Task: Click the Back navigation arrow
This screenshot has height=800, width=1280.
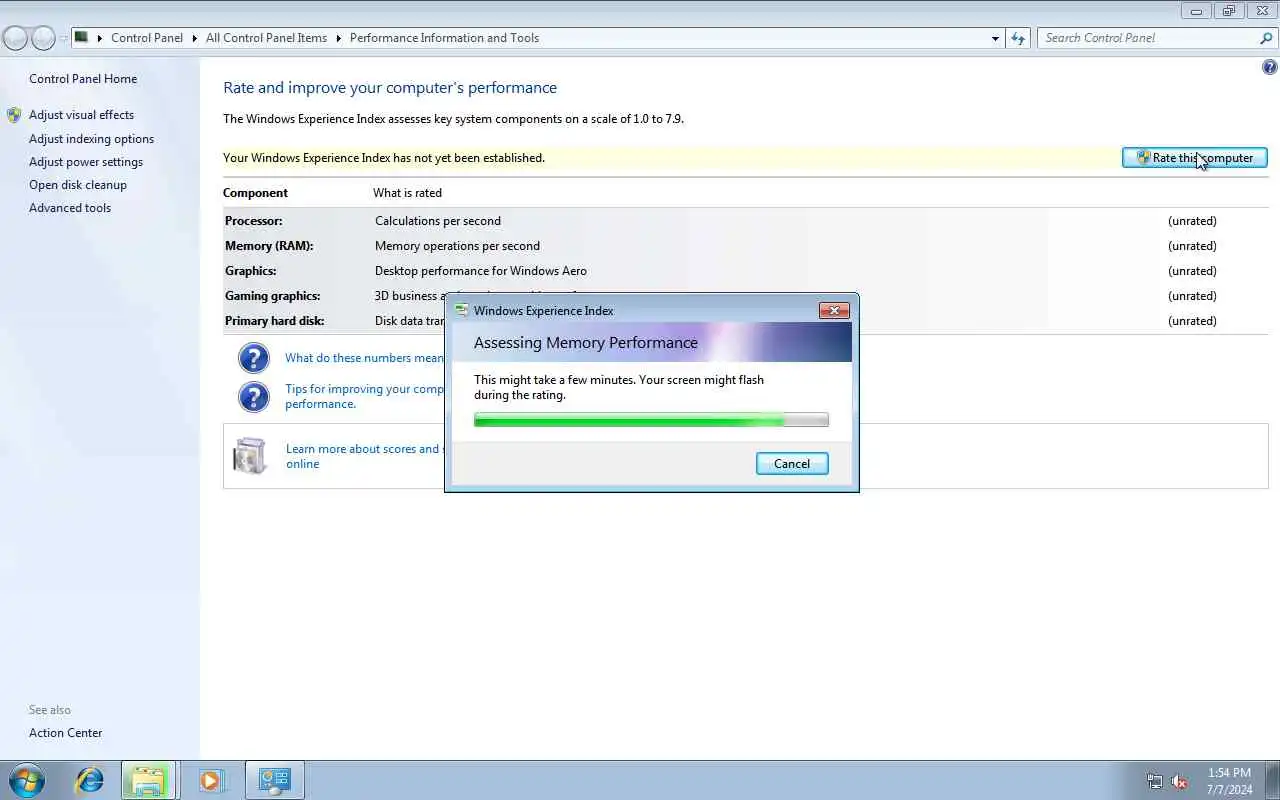Action: 15,38
